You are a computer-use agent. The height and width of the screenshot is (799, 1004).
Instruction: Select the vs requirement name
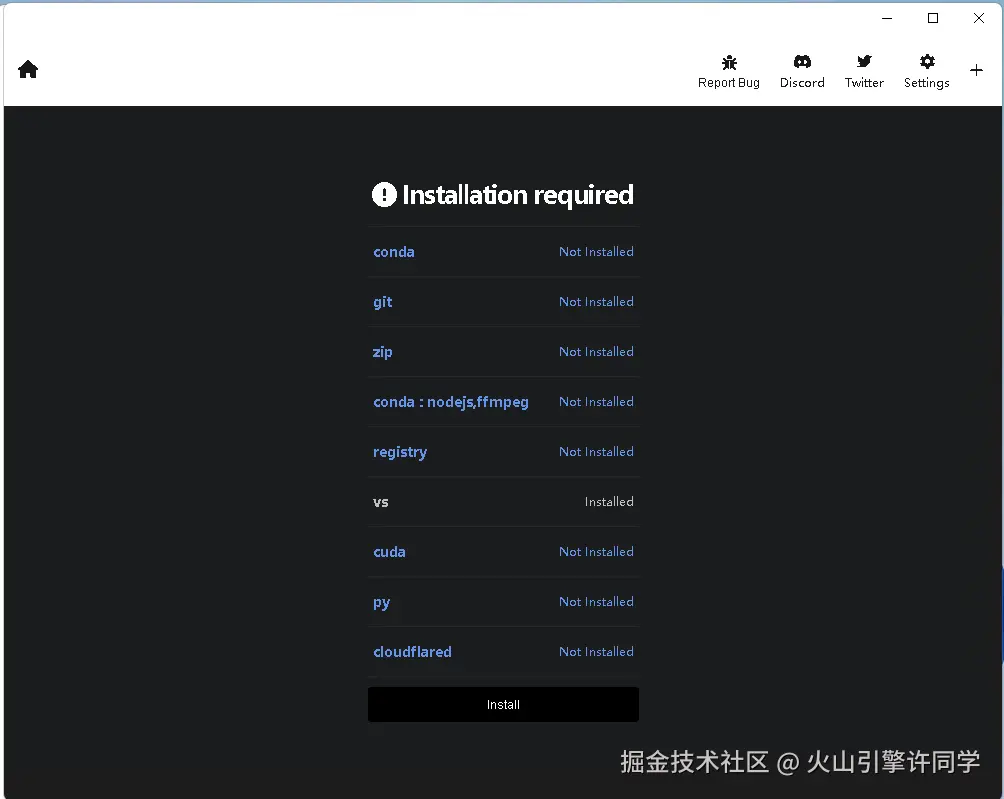380,503
